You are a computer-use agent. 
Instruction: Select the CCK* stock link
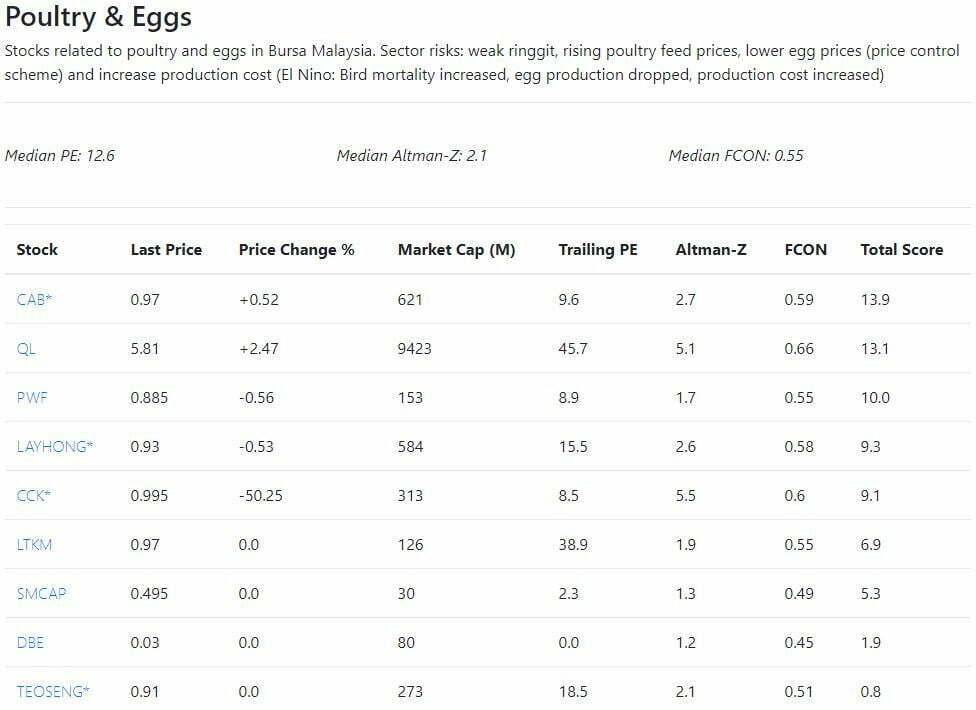pyautogui.click(x=34, y=495)
